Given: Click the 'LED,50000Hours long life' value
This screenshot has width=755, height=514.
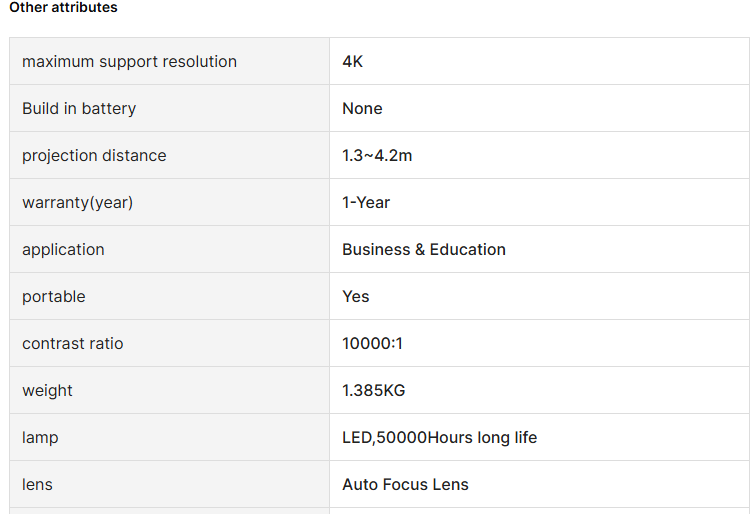Looking at the screenshot, I should pyautogui.click(x=439, y=438).
